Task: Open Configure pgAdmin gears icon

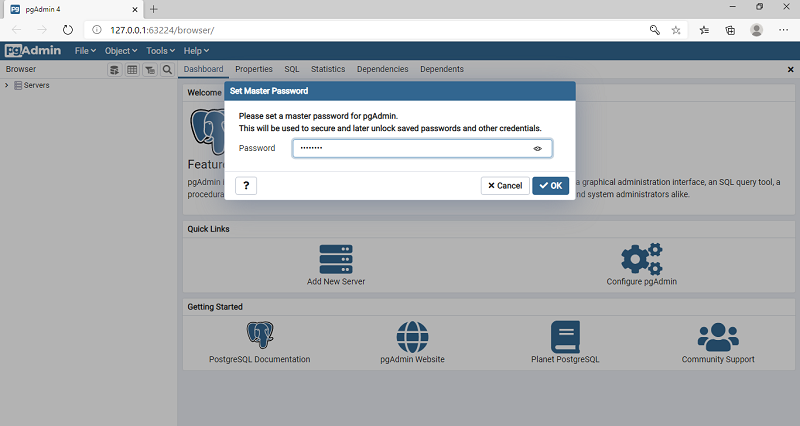Action: pyautogui.click(x=641, y=259)
